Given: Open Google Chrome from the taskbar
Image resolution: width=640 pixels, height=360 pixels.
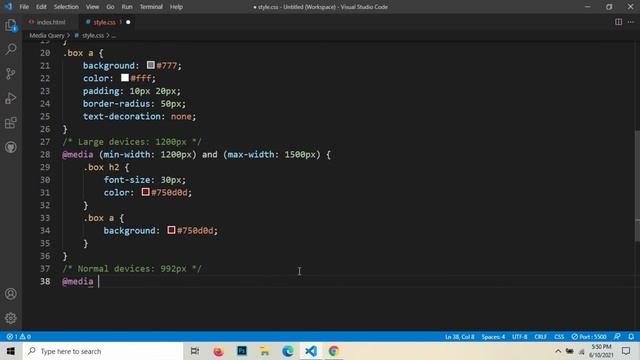Looking at the screenshot, I should point(333,351).
